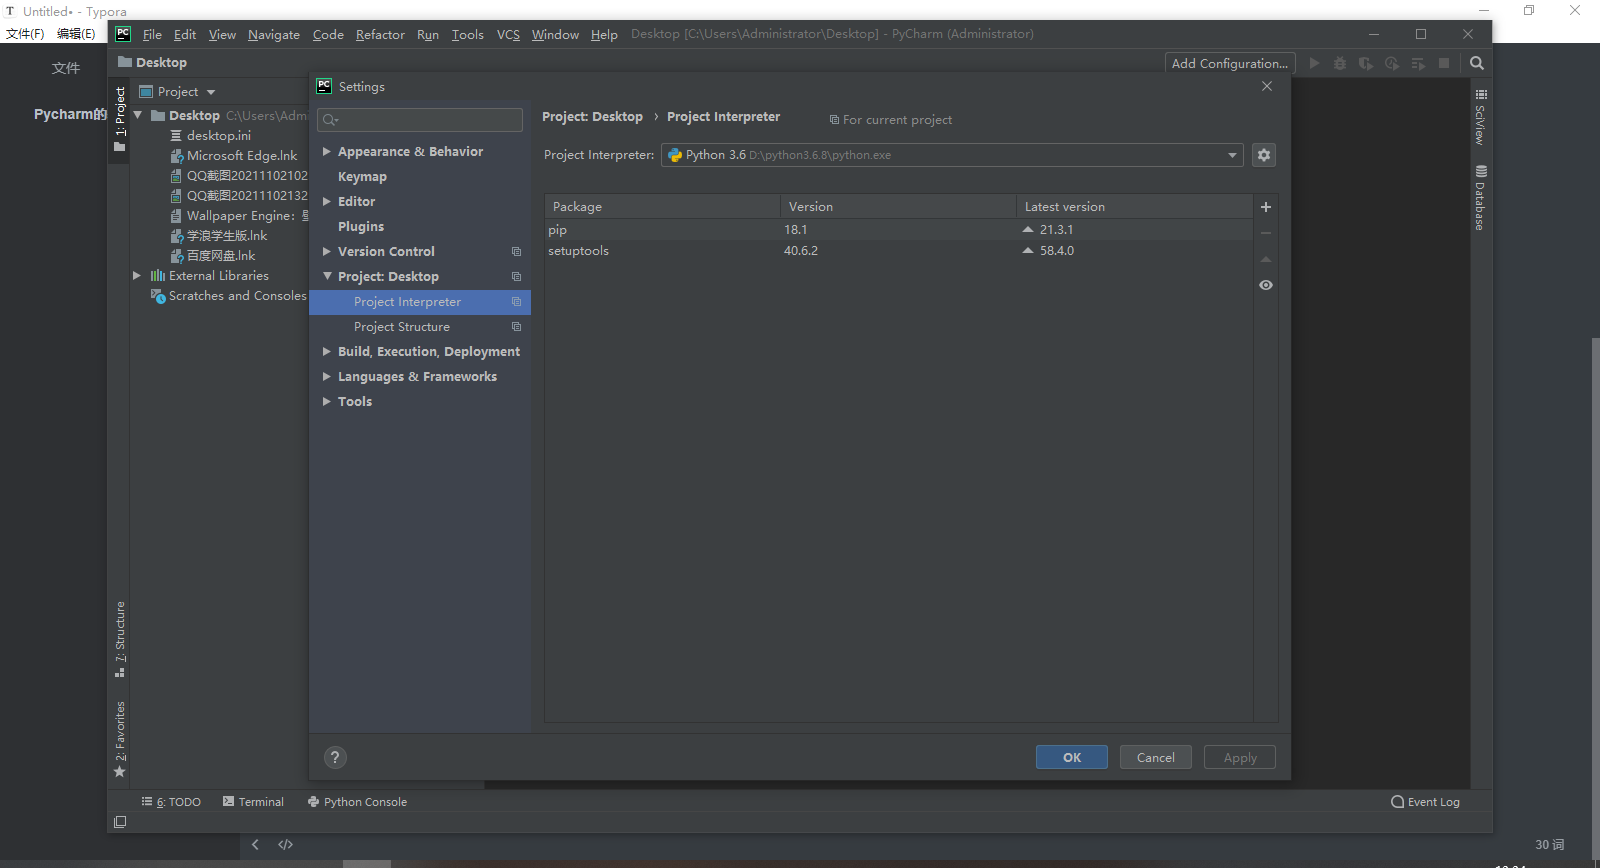This screenshot has height=868, width=1600.
Task: Open the 7: Structure tool window tab
Action: 120,639
